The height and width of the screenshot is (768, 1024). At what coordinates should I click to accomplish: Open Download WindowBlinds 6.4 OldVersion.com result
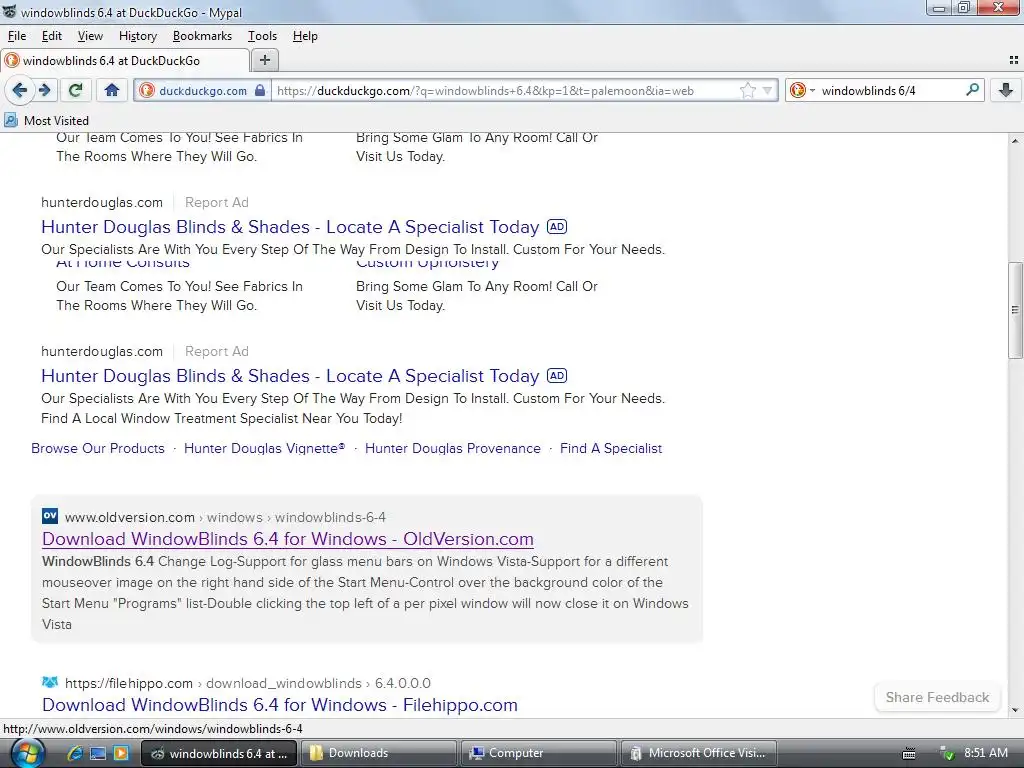(288, 539)
